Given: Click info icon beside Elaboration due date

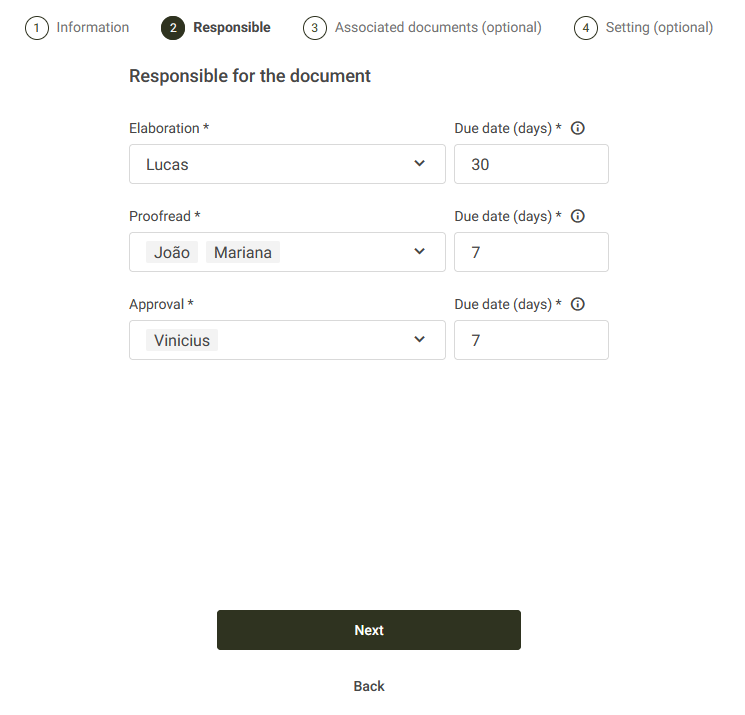Looking at the screenshot, I should click(577, 128).
